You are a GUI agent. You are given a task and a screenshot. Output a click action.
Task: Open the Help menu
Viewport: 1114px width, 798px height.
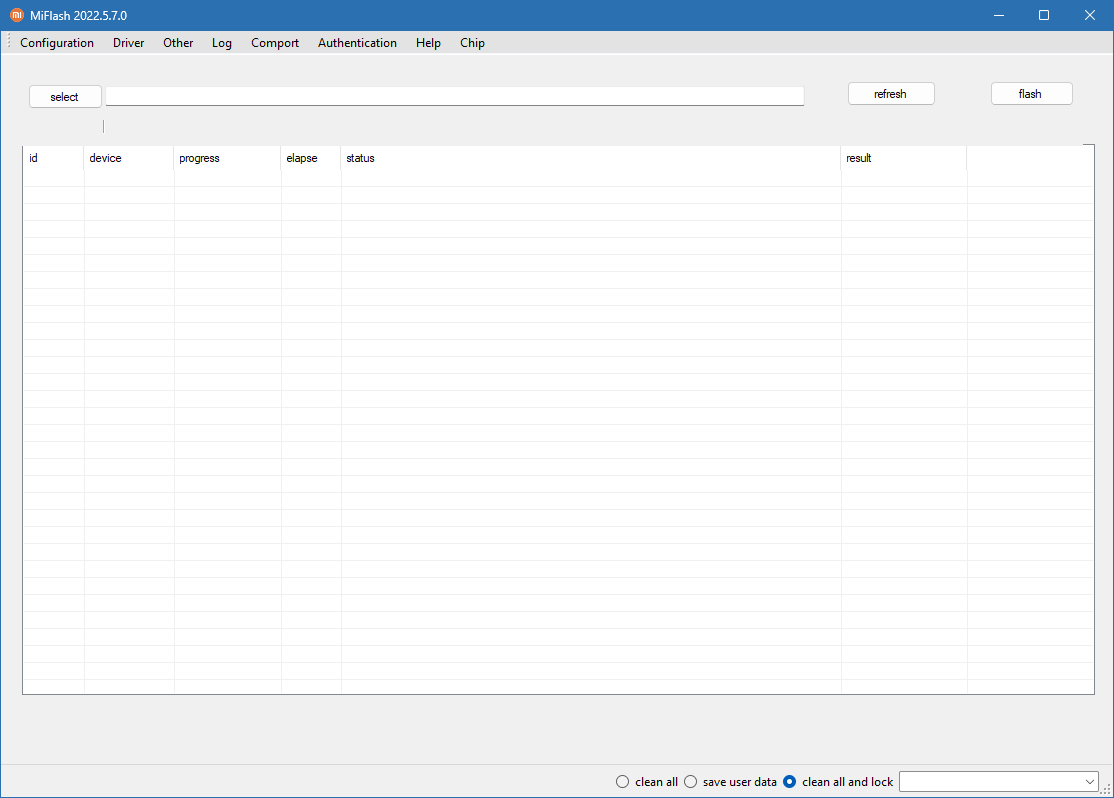(428, 43)
